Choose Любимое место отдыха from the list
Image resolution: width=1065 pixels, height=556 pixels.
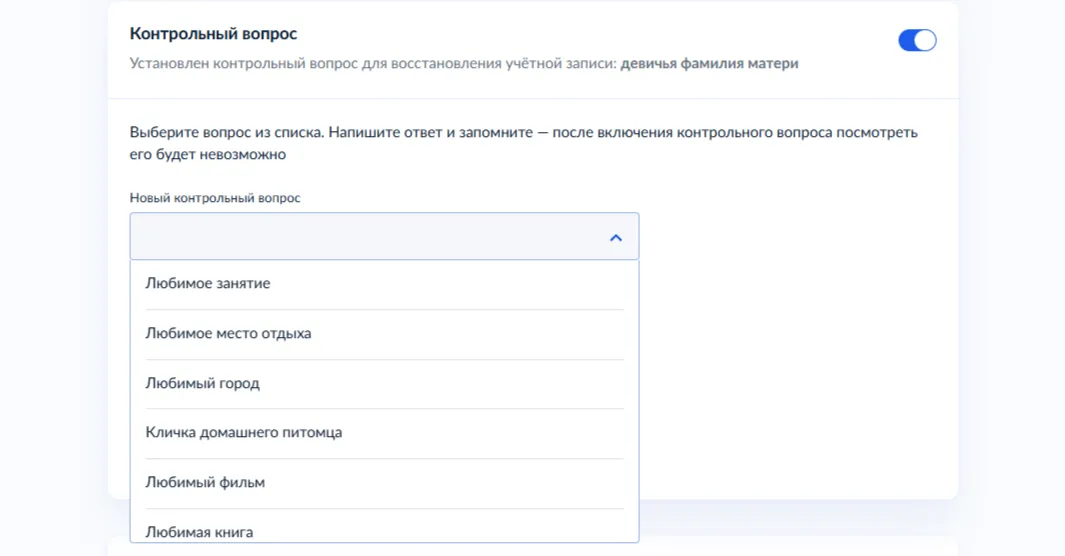228,333
